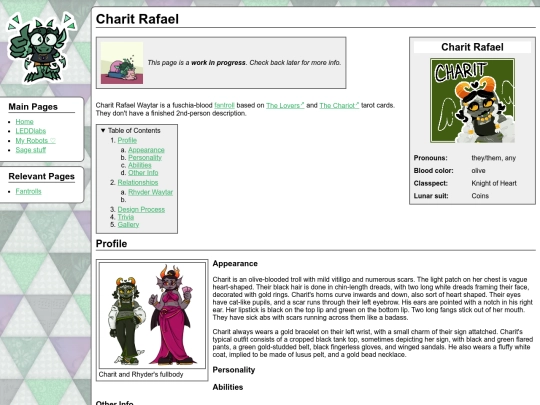Click the caption Charit and Rhyder's fullbody
The image size is (540, 405).
coord(141,374)
